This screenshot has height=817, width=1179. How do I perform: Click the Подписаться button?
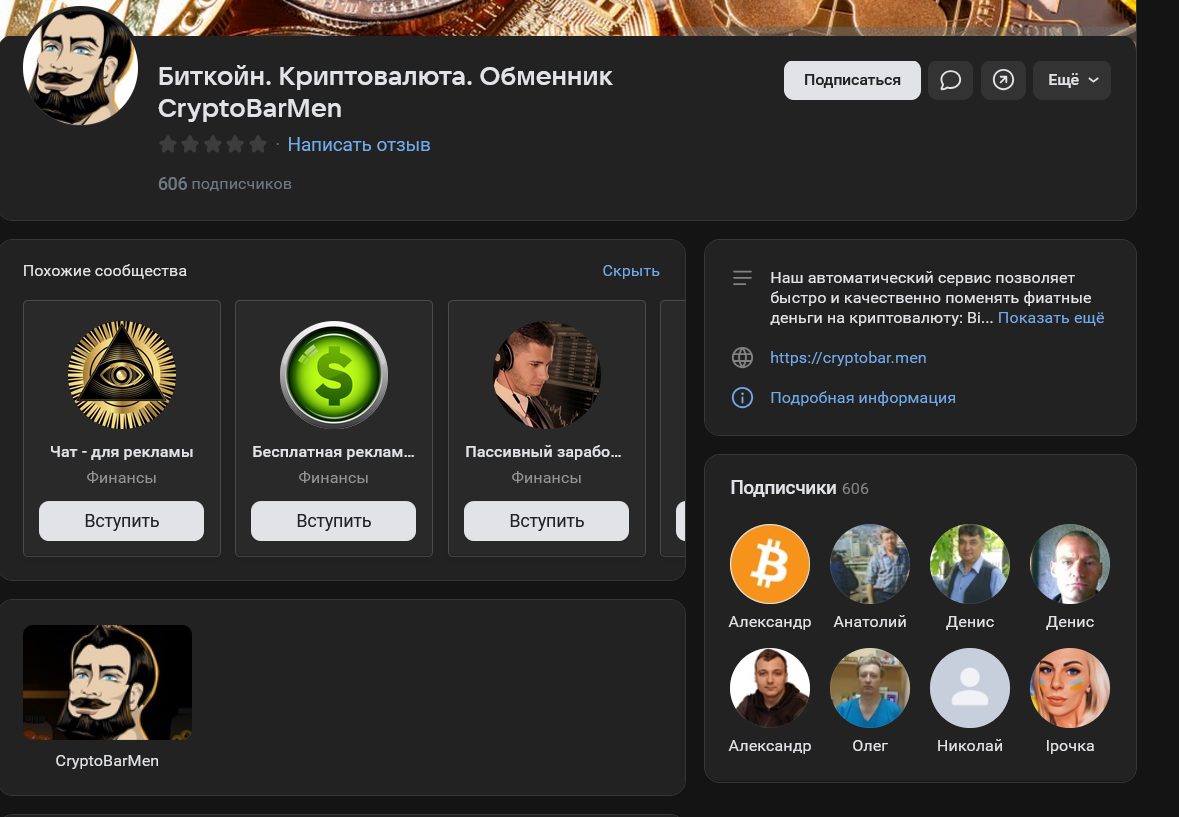click(852, 80)
